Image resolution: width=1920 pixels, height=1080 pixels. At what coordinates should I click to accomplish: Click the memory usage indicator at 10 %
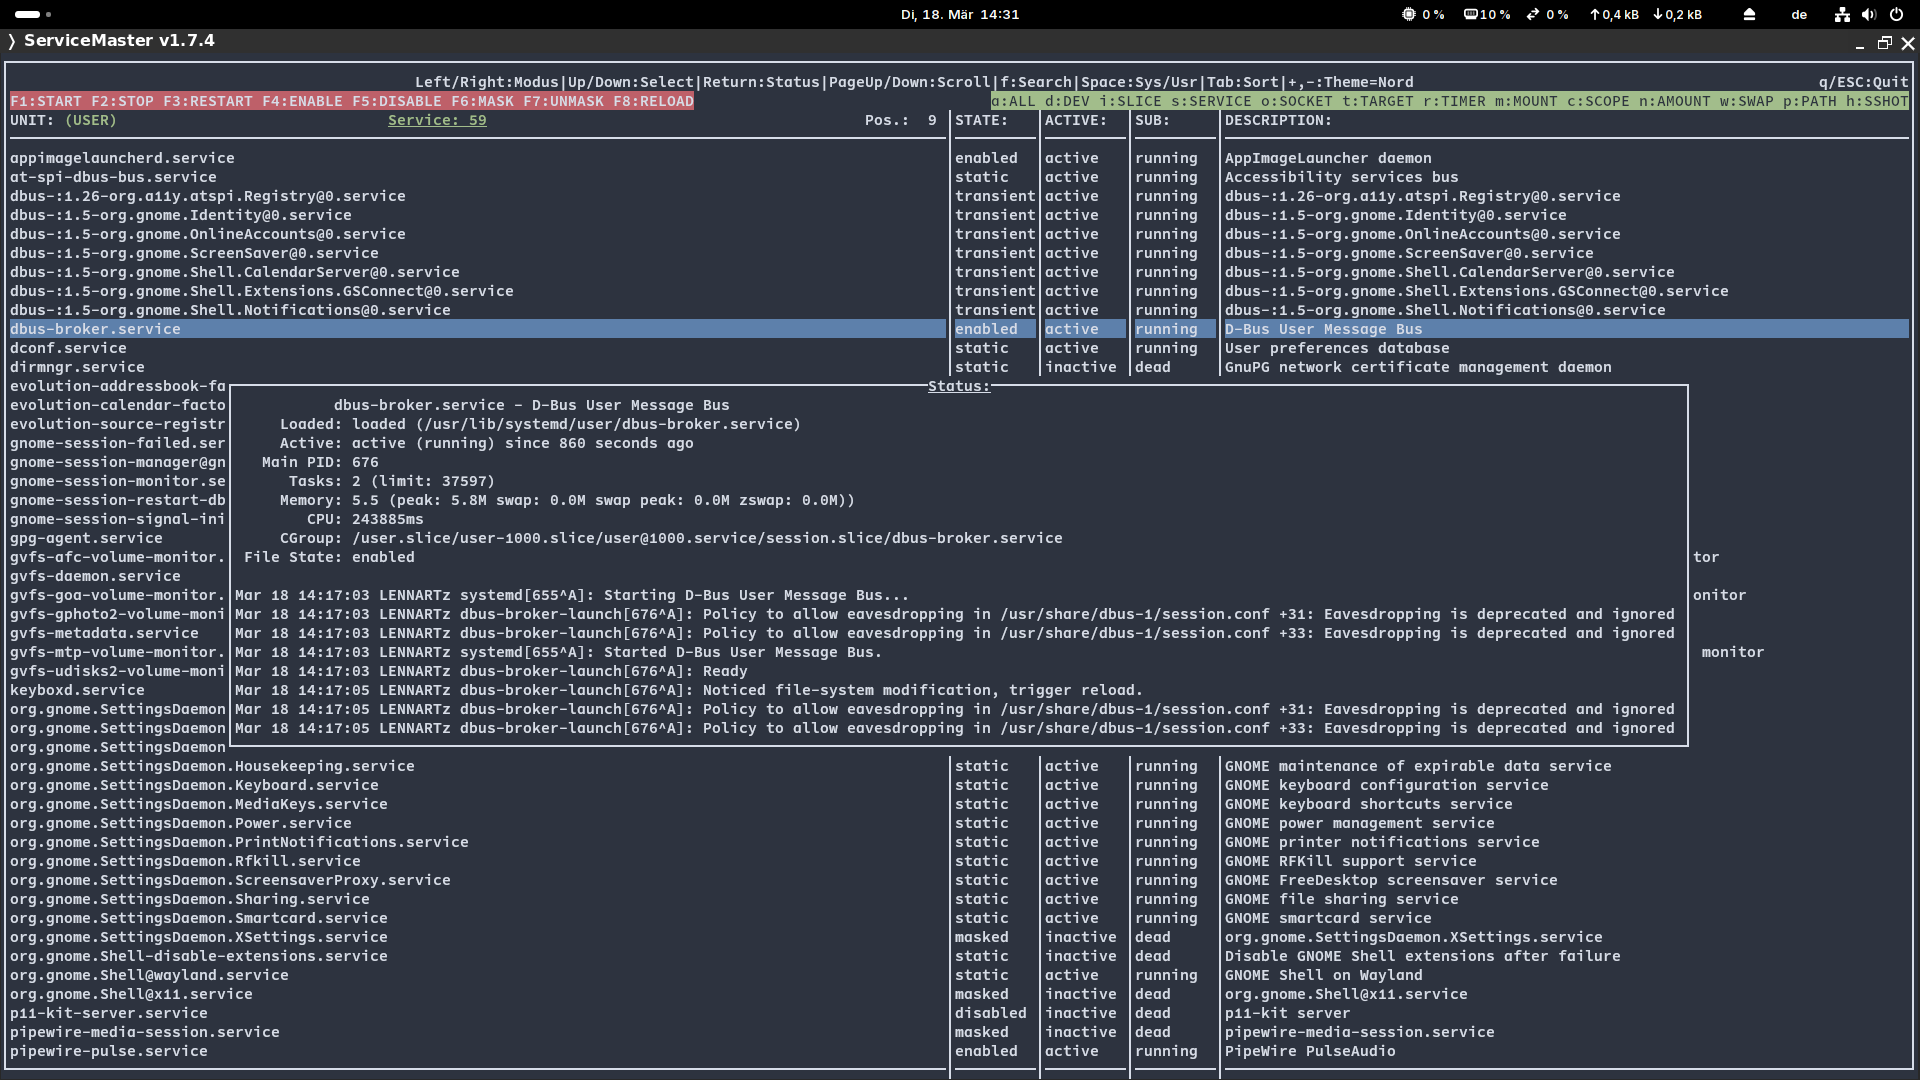tap(1487, 14)
